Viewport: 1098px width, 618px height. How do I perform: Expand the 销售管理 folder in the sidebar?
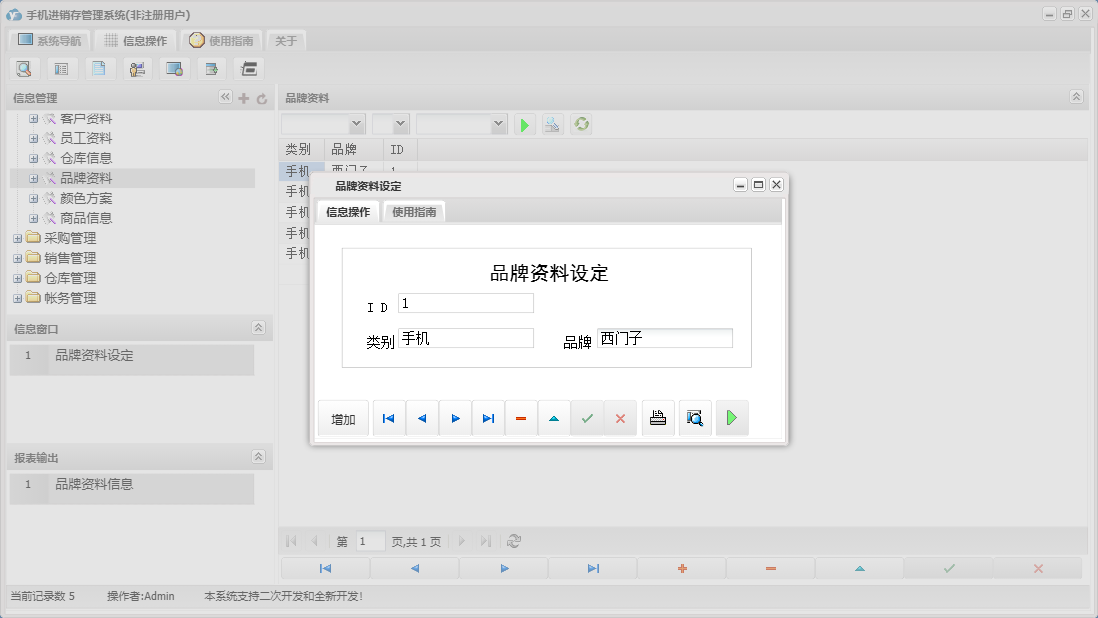[x=16, y=258]
